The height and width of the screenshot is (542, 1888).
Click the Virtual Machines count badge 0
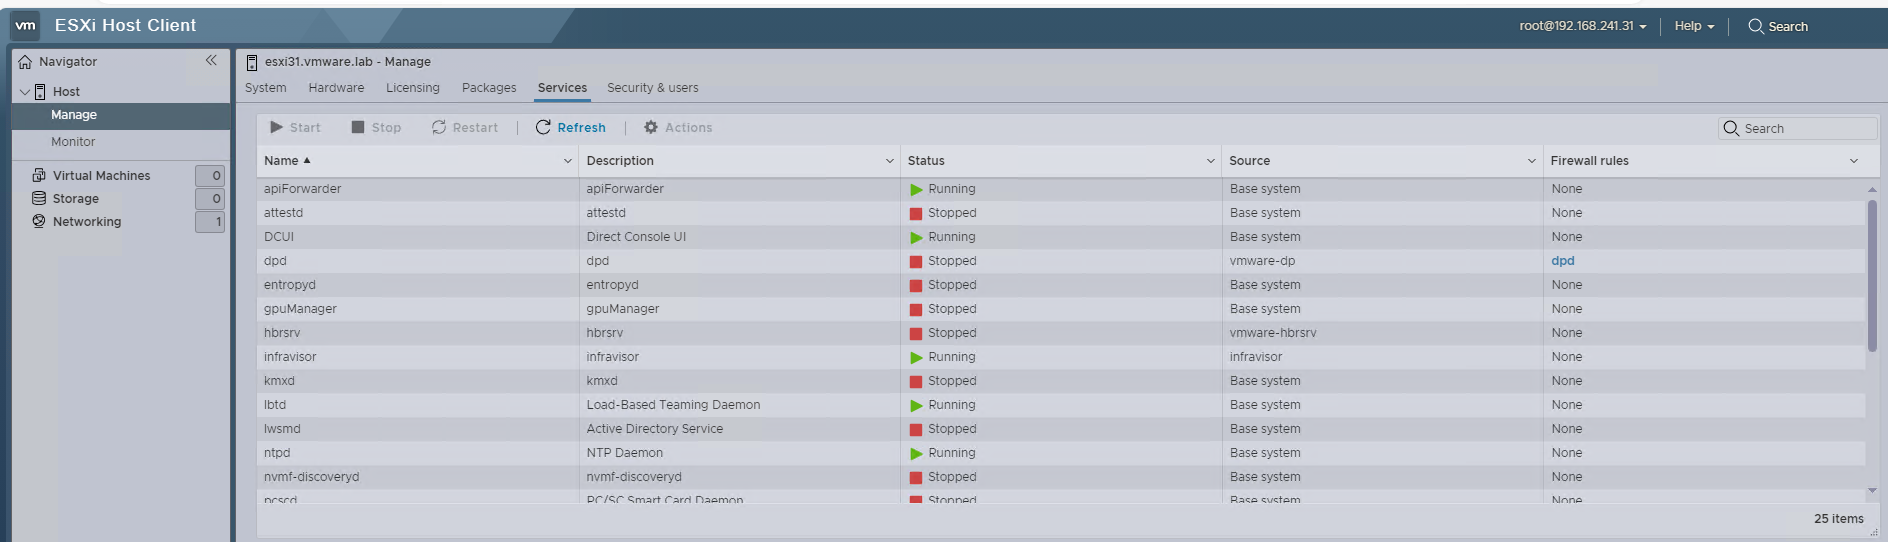pyautogui.click(x=210, y=175)
